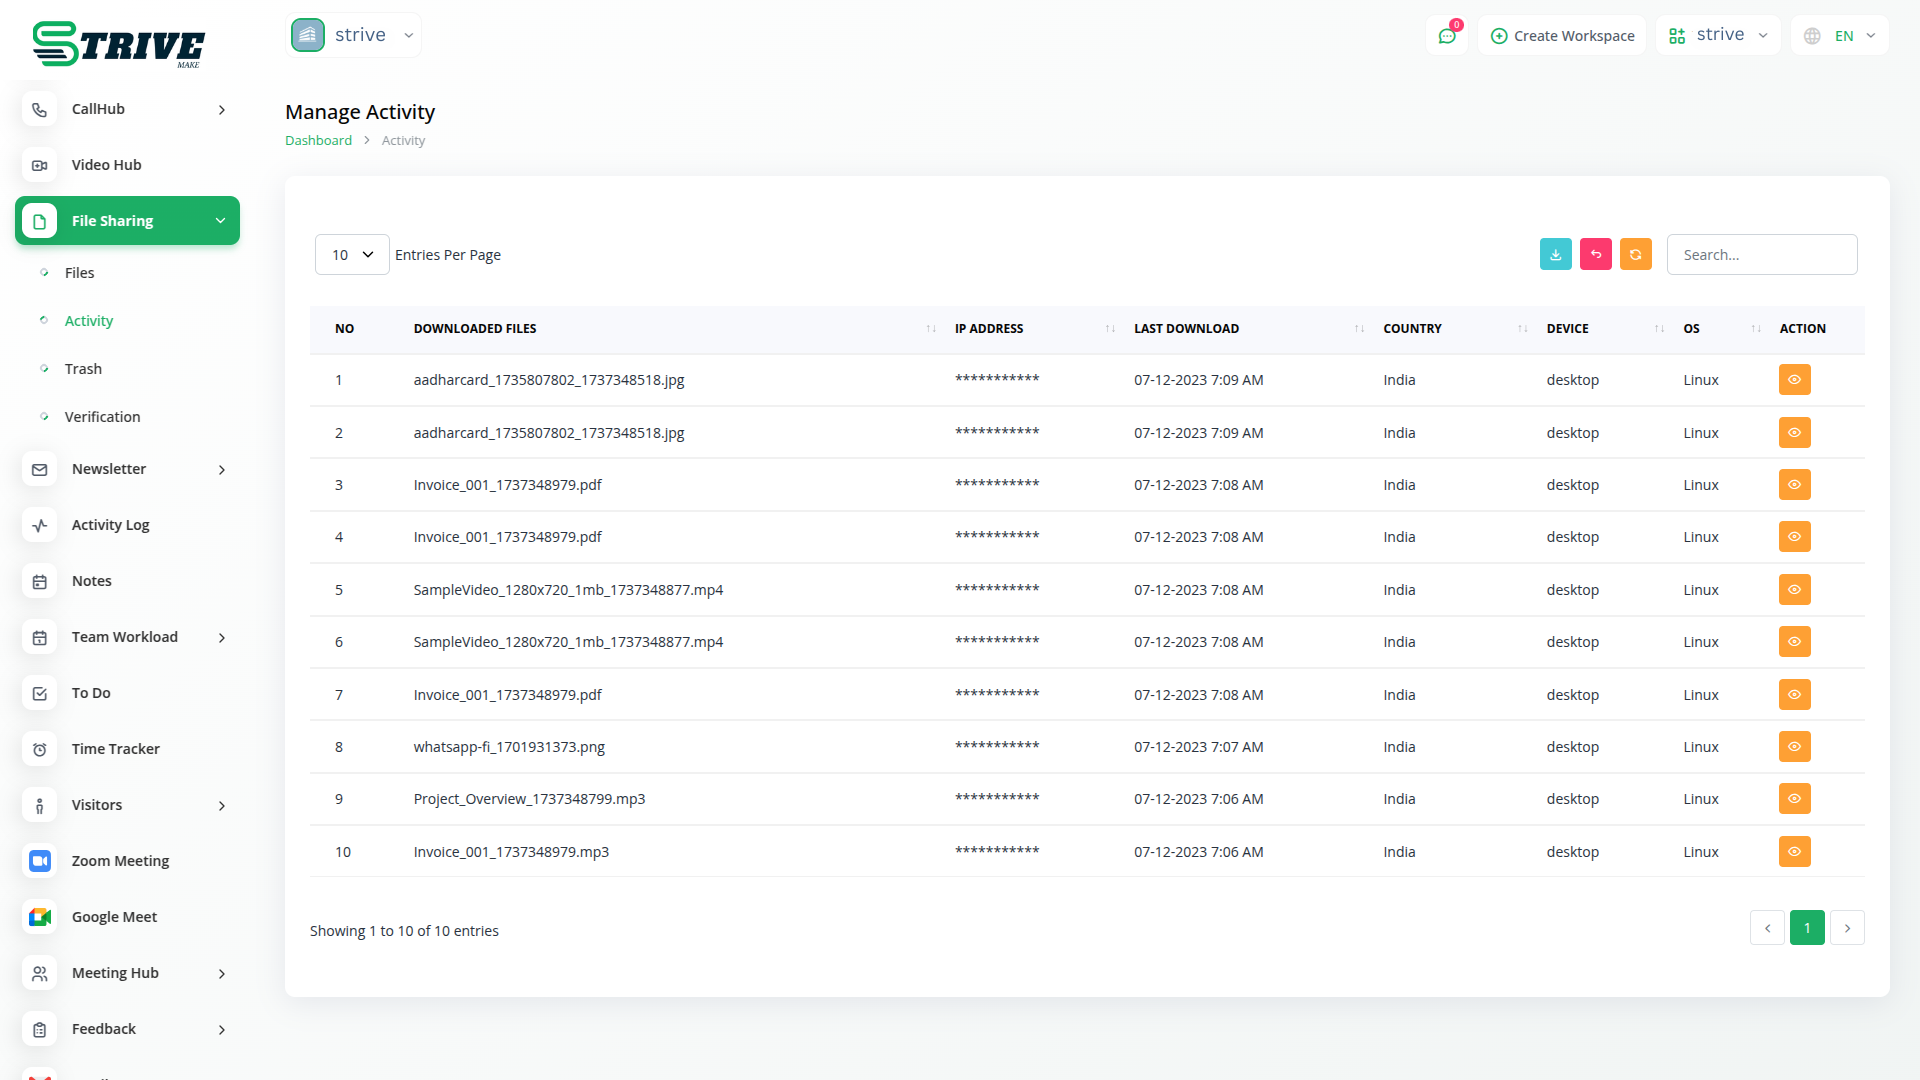Click the blue download export icon

click(1555, 255)
